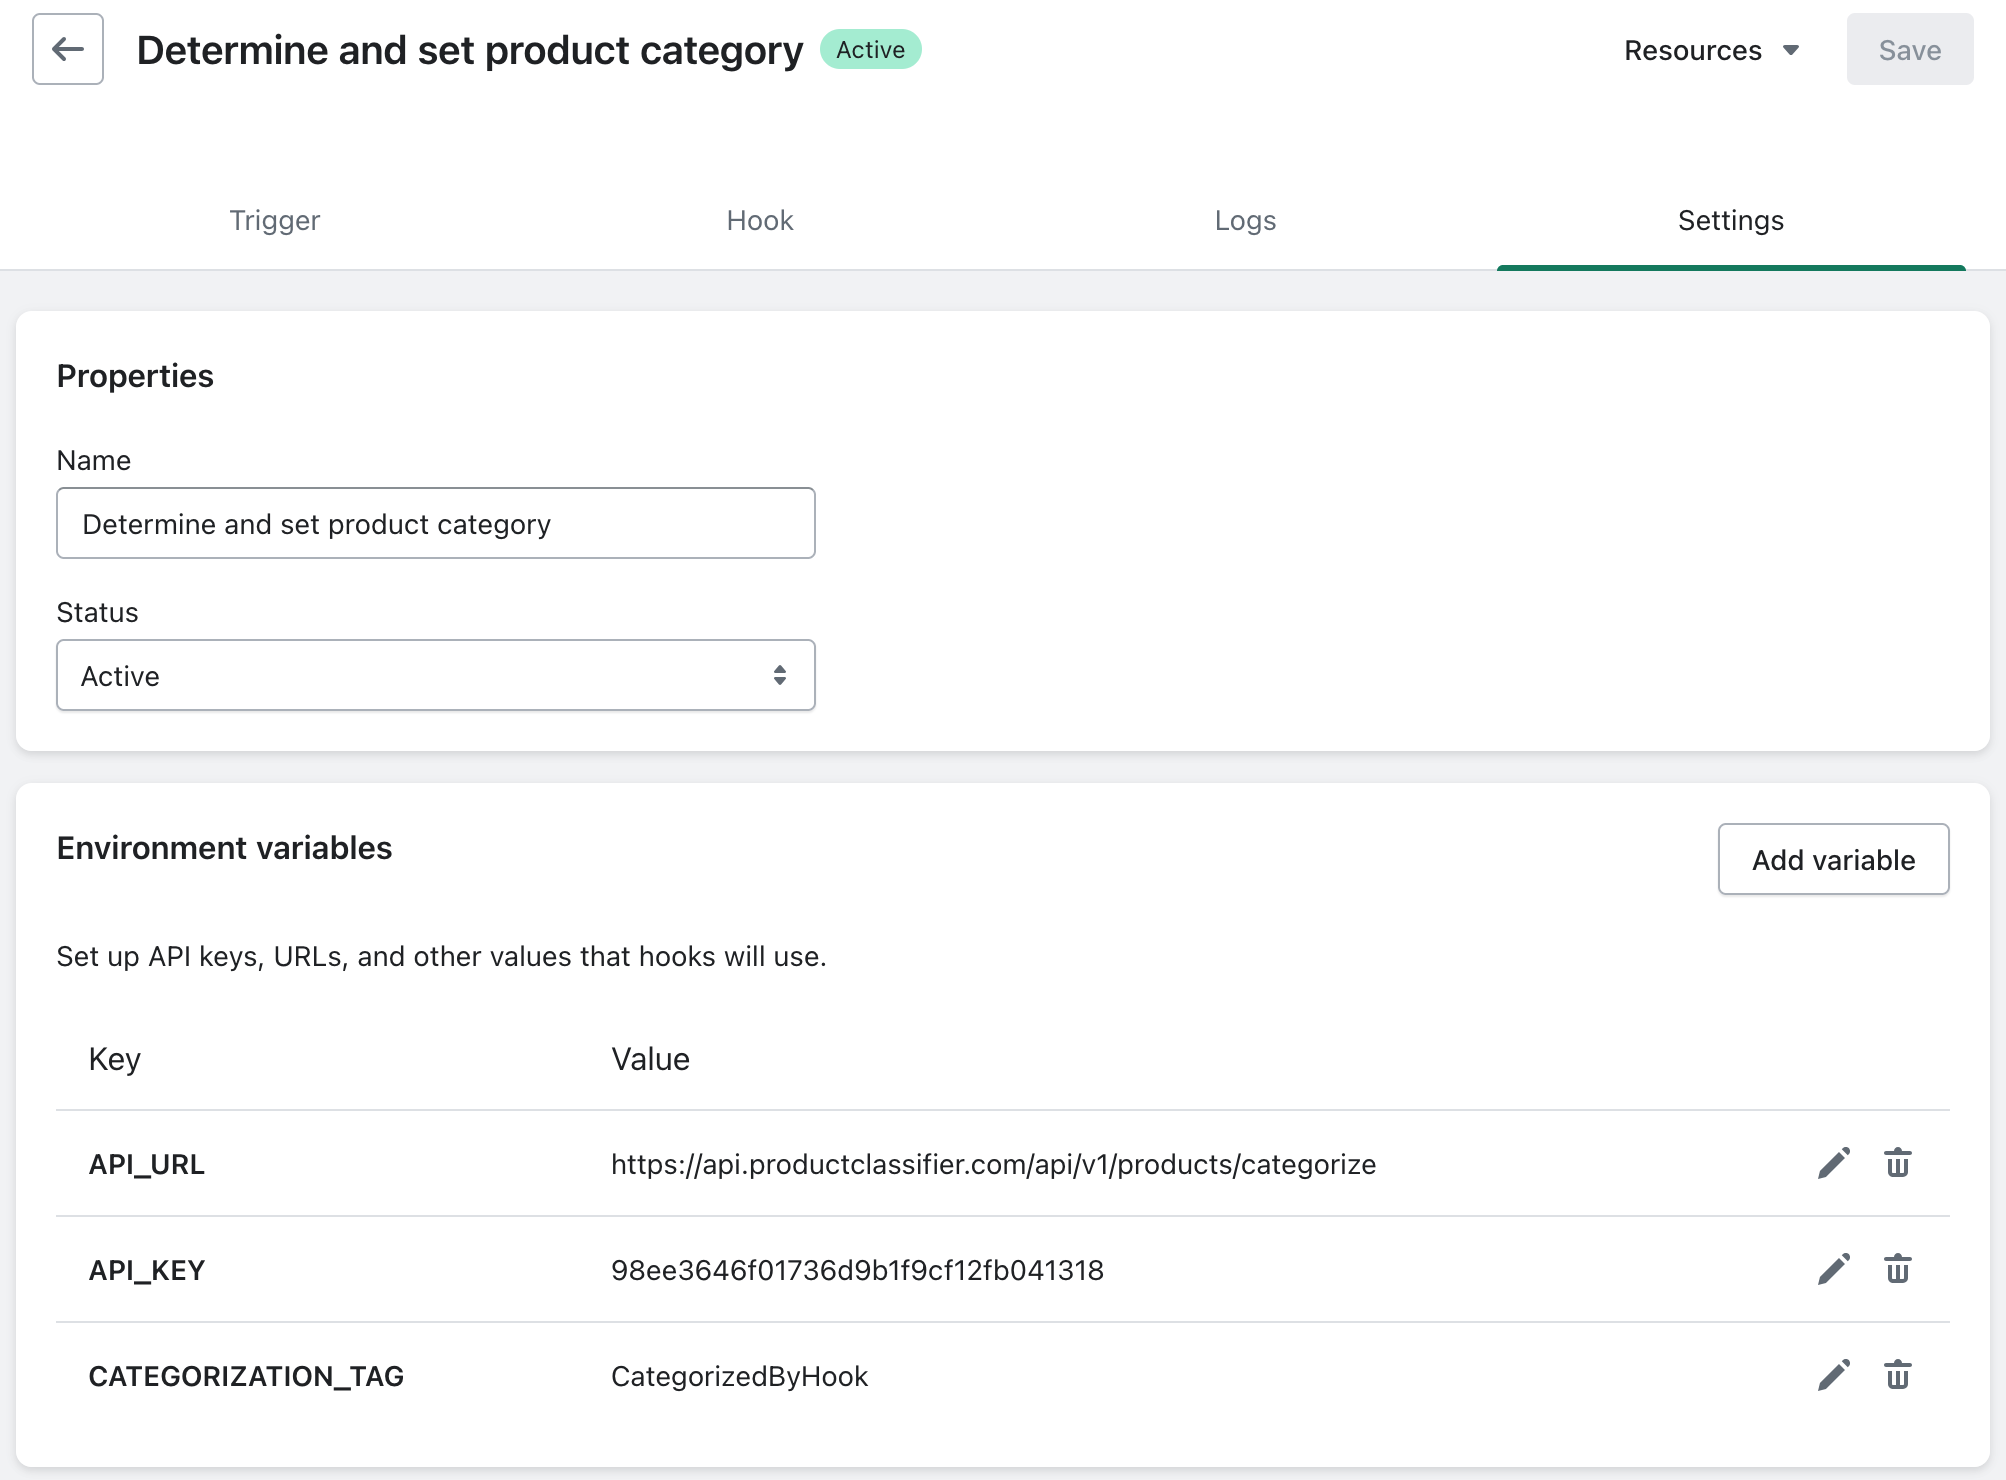Screen dimensions: 2006x1480
Task: Select the Settings tab
Action: click(1730, 220)
